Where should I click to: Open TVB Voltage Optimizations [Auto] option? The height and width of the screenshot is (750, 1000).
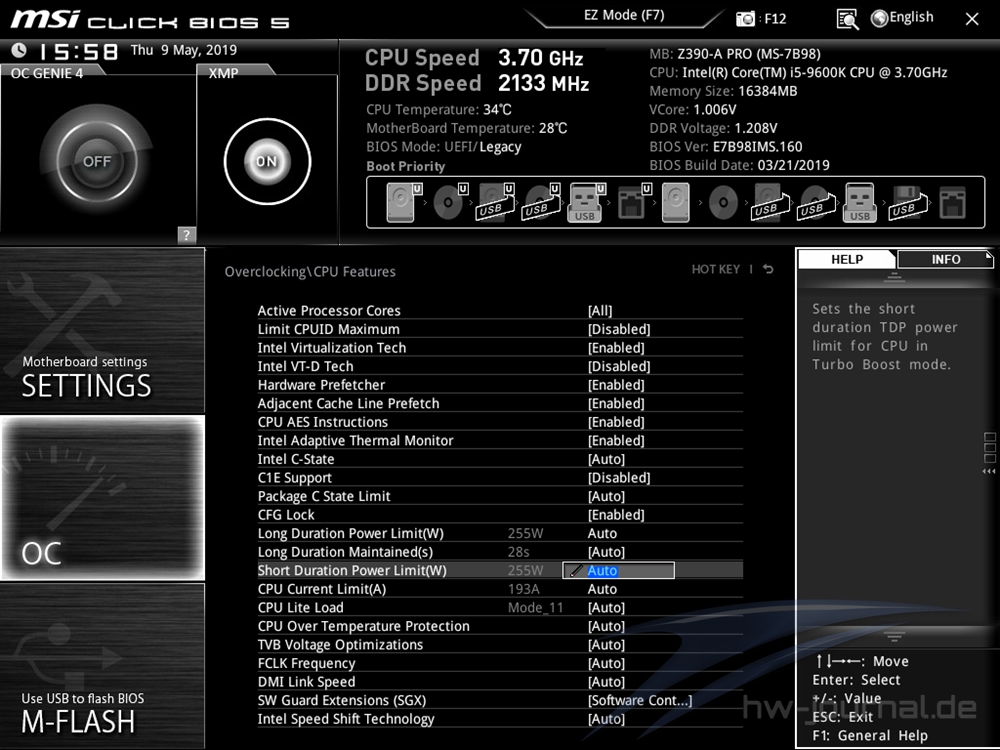coord(500,644)
